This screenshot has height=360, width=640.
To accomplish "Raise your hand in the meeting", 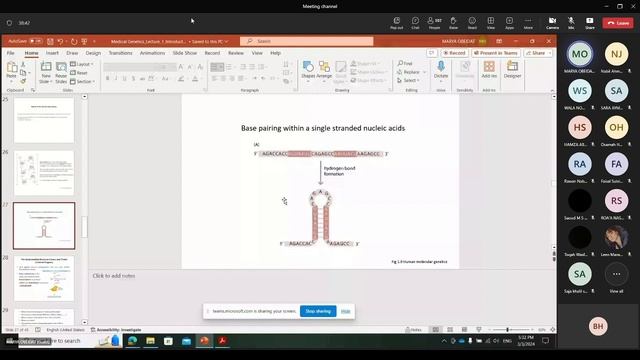I will [453, 23].
